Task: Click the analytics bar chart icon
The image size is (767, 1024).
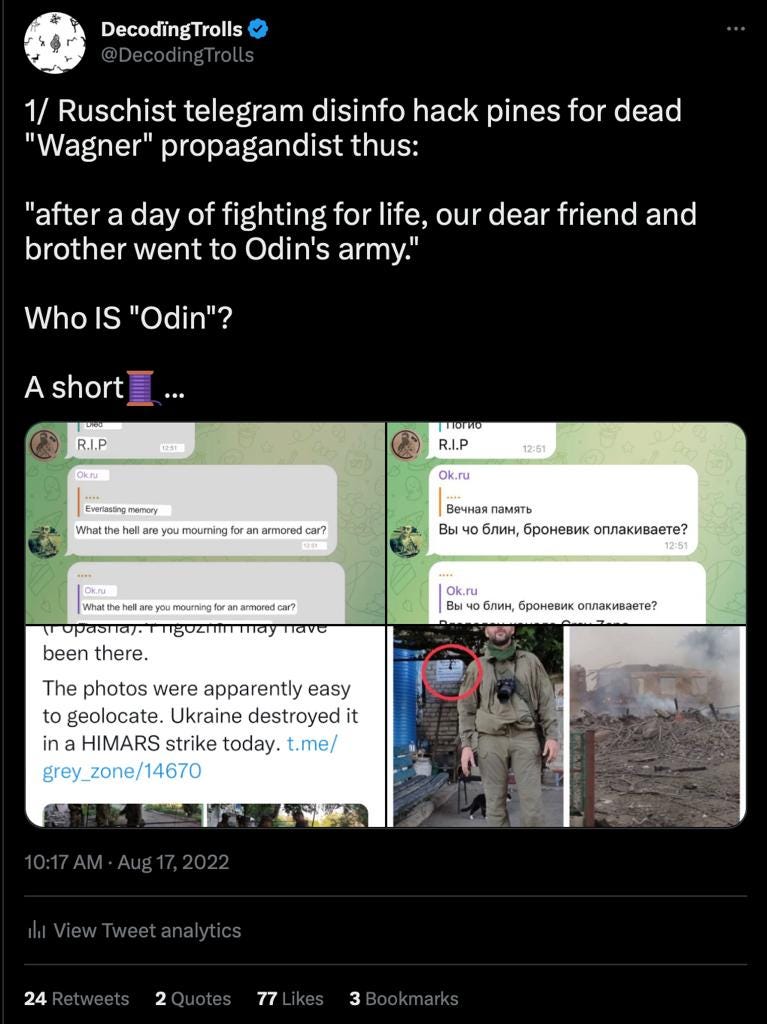Action: click(37, 930)
